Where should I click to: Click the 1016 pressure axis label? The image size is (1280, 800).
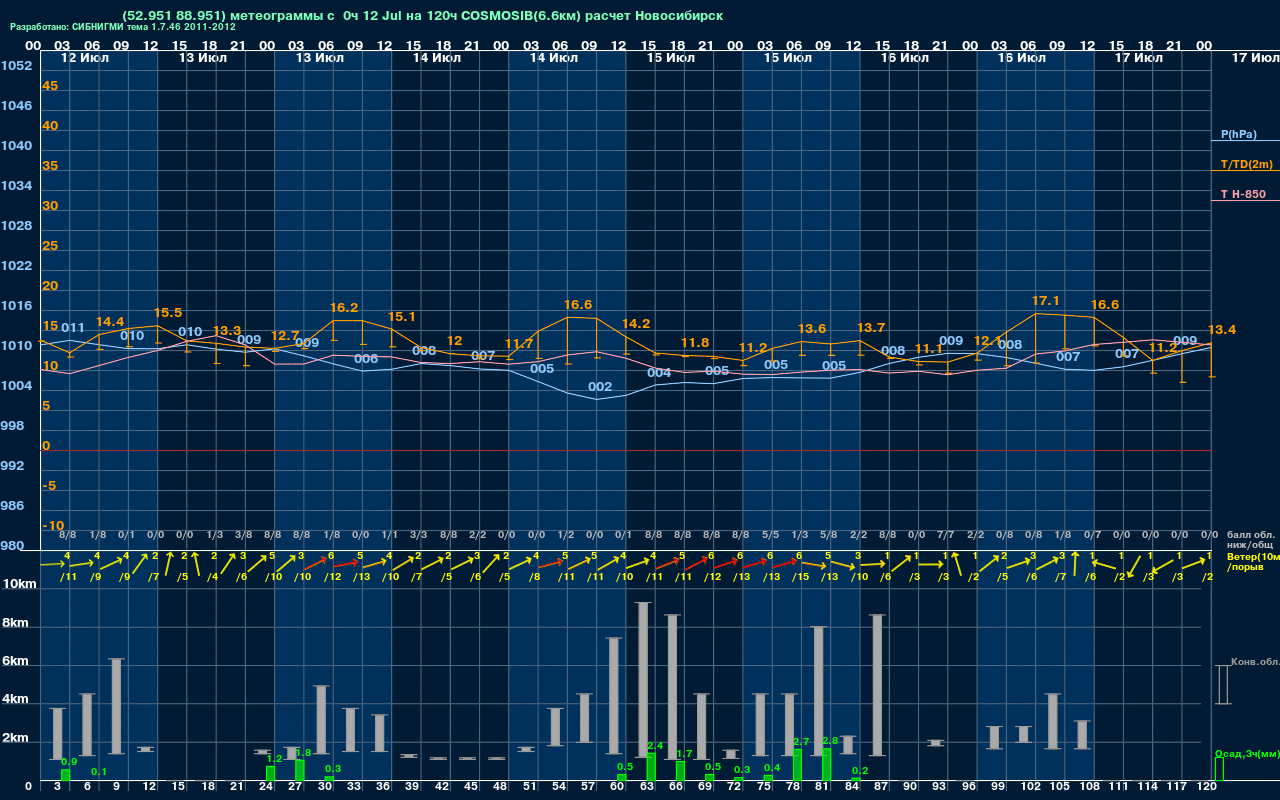16,306
